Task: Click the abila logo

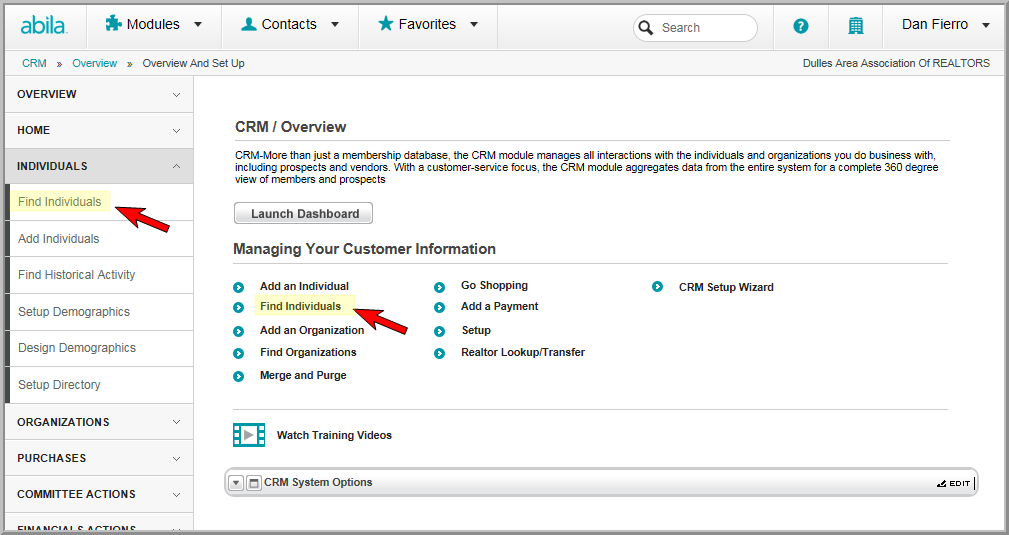Action: pyautogui.click(x=43, y=25)
